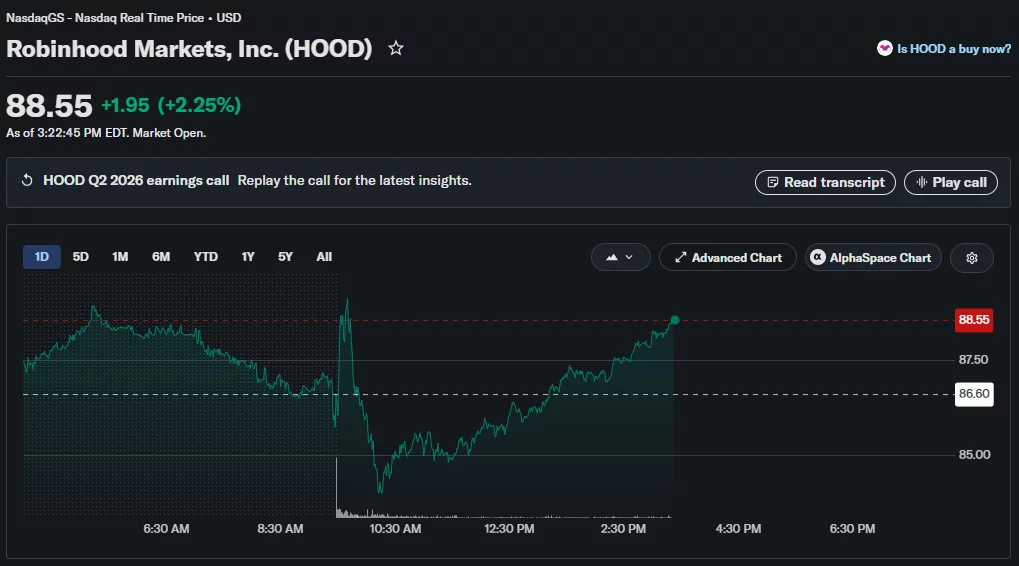Click the NasdaqGS Real Time Price text
Image resolution: width=1019 pixels, height=566 pixels.
click(x=123, y=18)
